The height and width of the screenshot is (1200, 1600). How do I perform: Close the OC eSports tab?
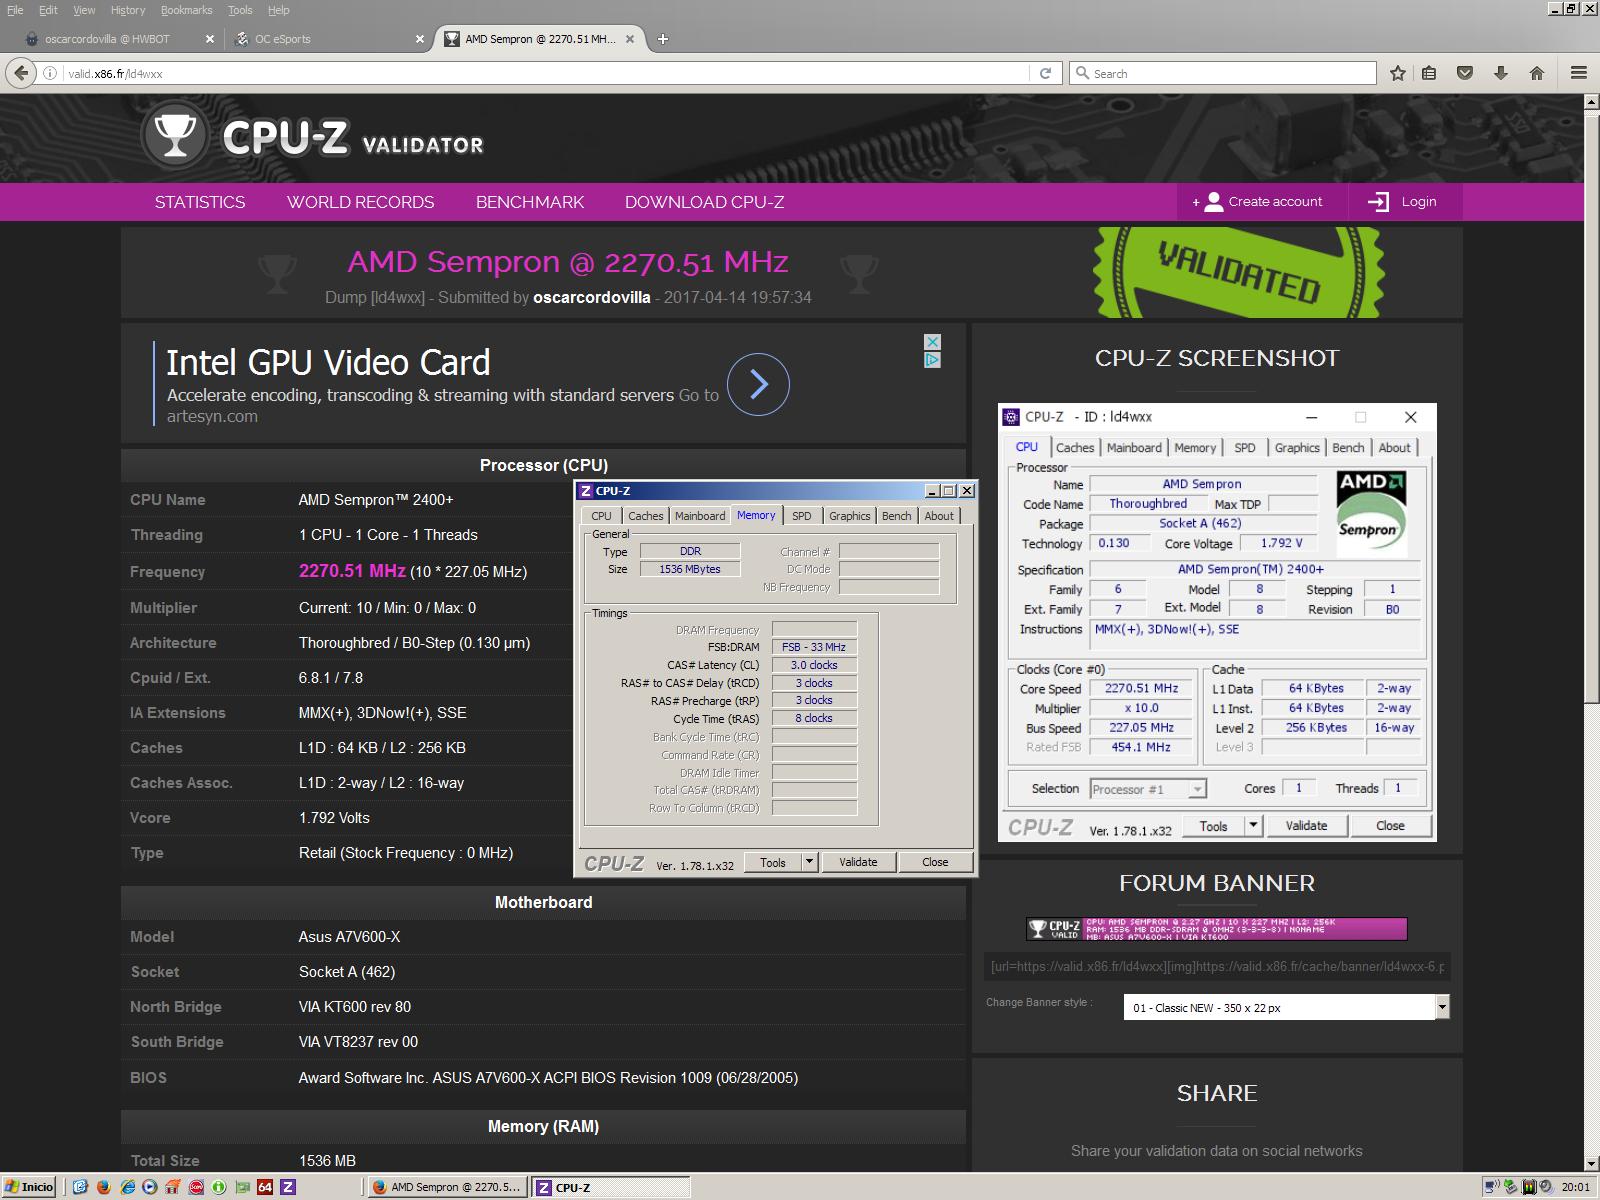tap(420, 39)
